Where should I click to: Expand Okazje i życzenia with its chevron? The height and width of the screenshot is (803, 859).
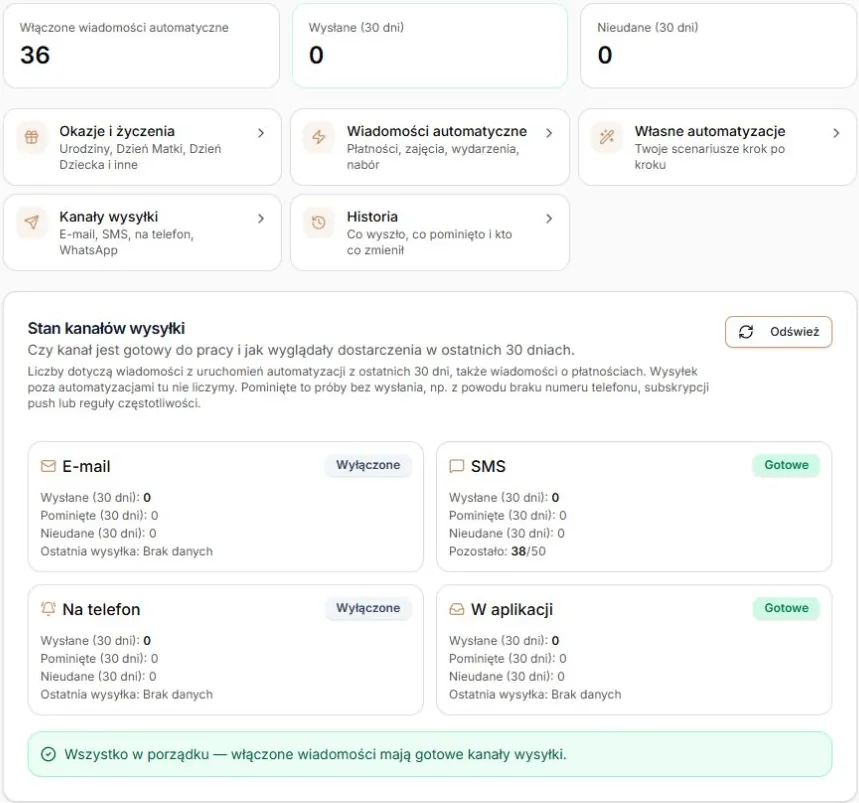[x=261, y=133]
